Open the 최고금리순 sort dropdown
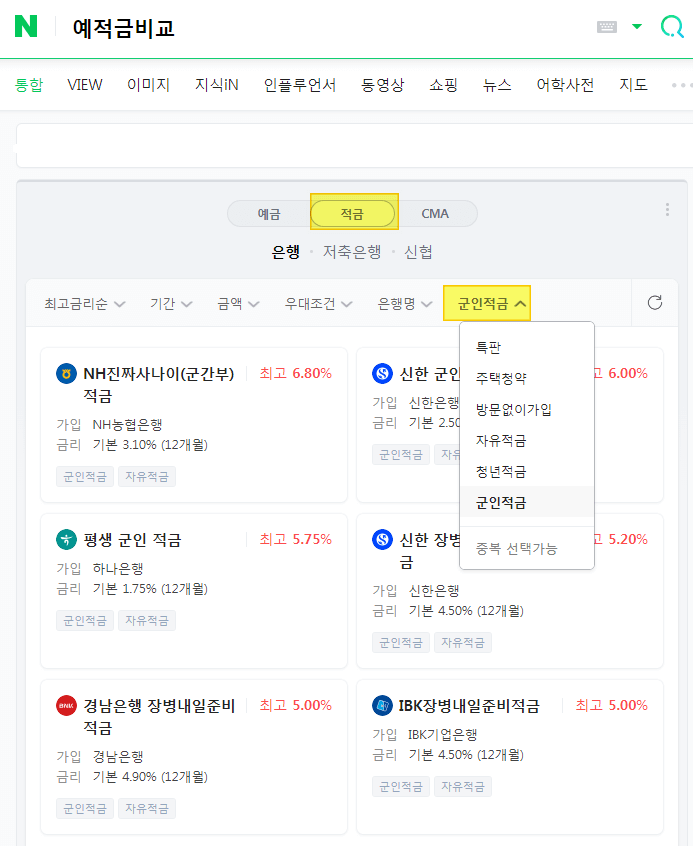 pyautogui.click(x=85, y=304)
